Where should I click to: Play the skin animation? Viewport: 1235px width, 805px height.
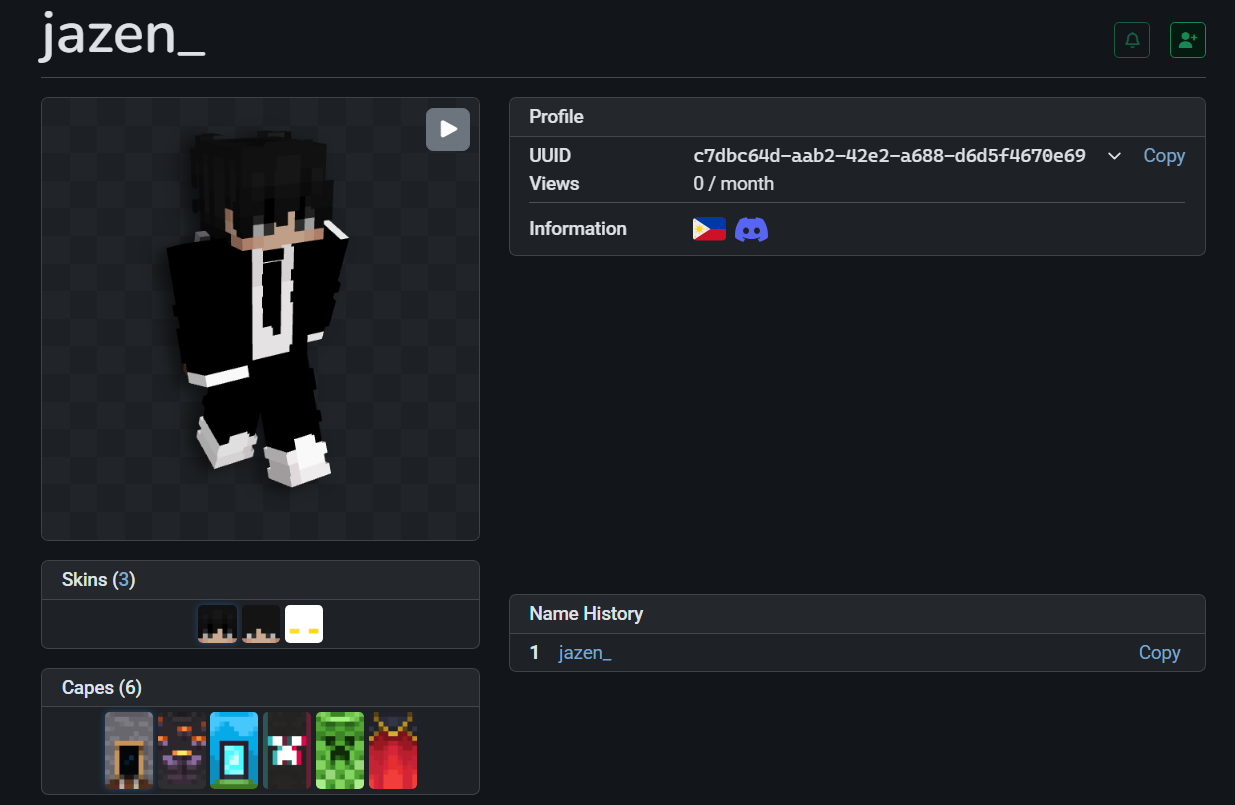[448, 130]
